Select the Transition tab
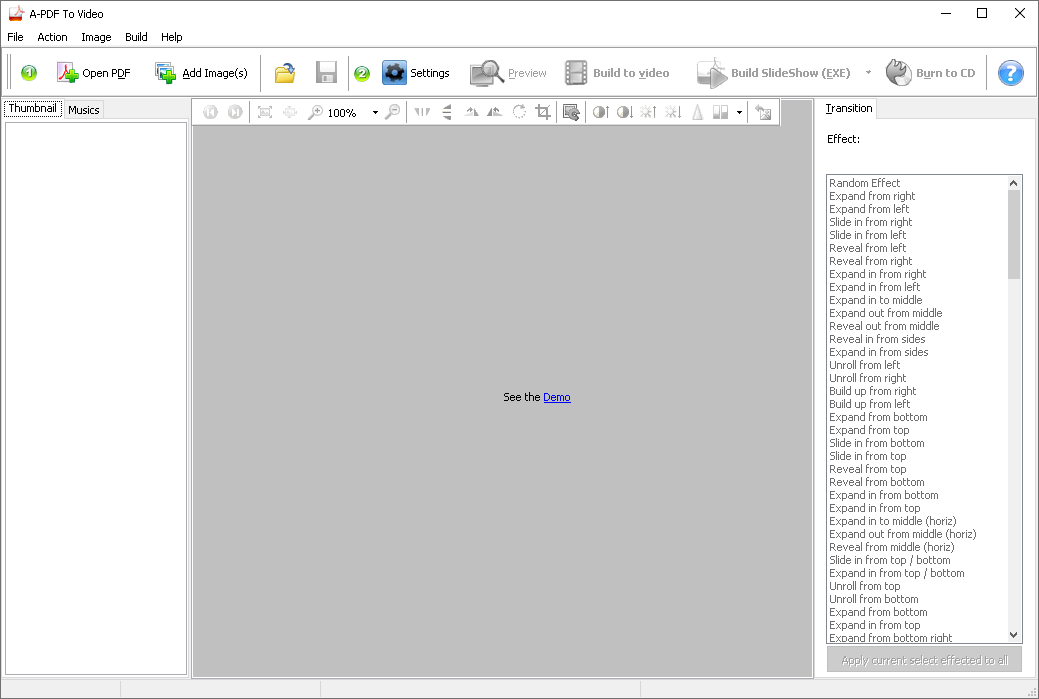1039x699 pixels. (x=849, y=108)
